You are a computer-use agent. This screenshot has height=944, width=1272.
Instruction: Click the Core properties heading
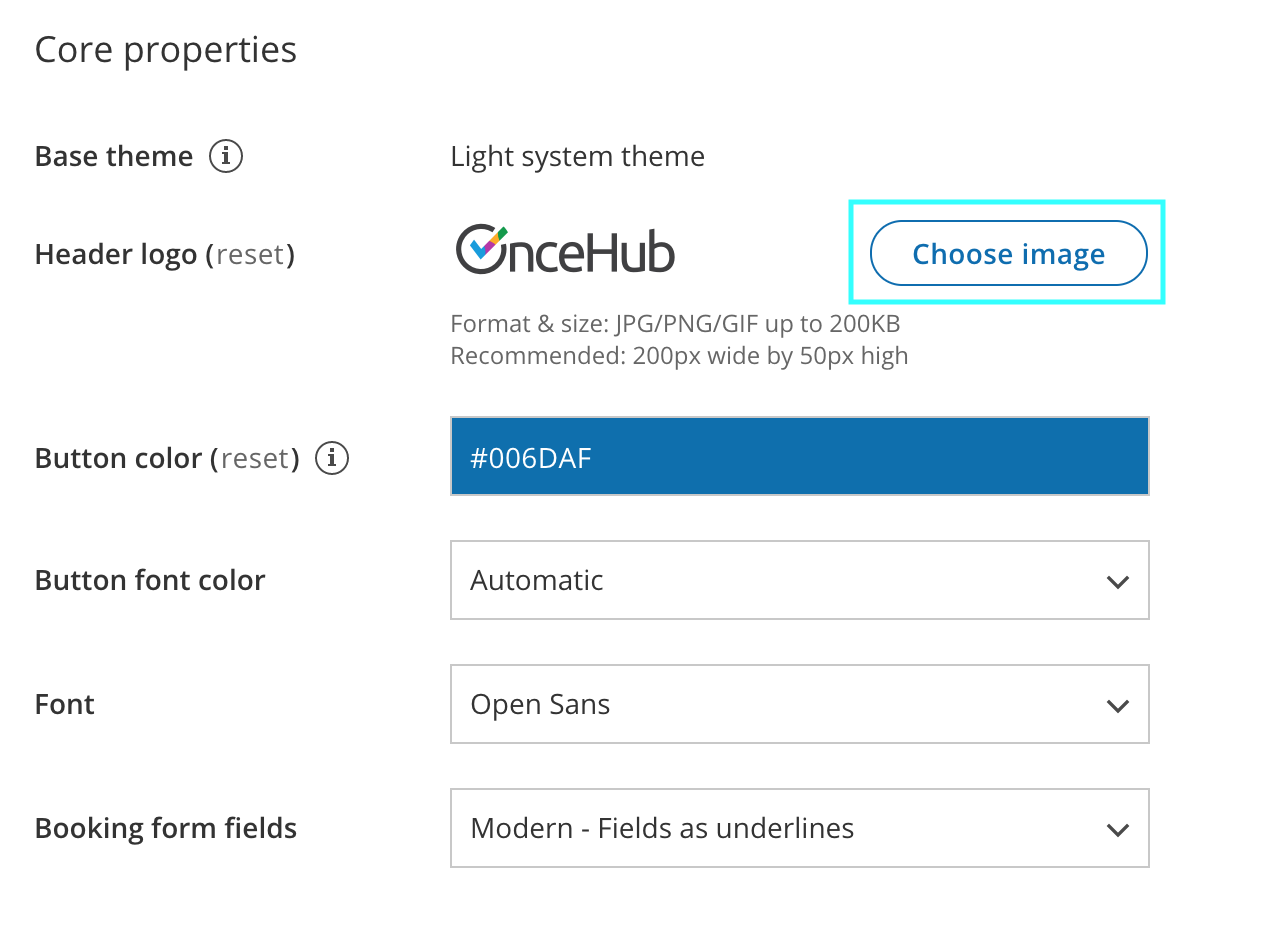(165, 50)
